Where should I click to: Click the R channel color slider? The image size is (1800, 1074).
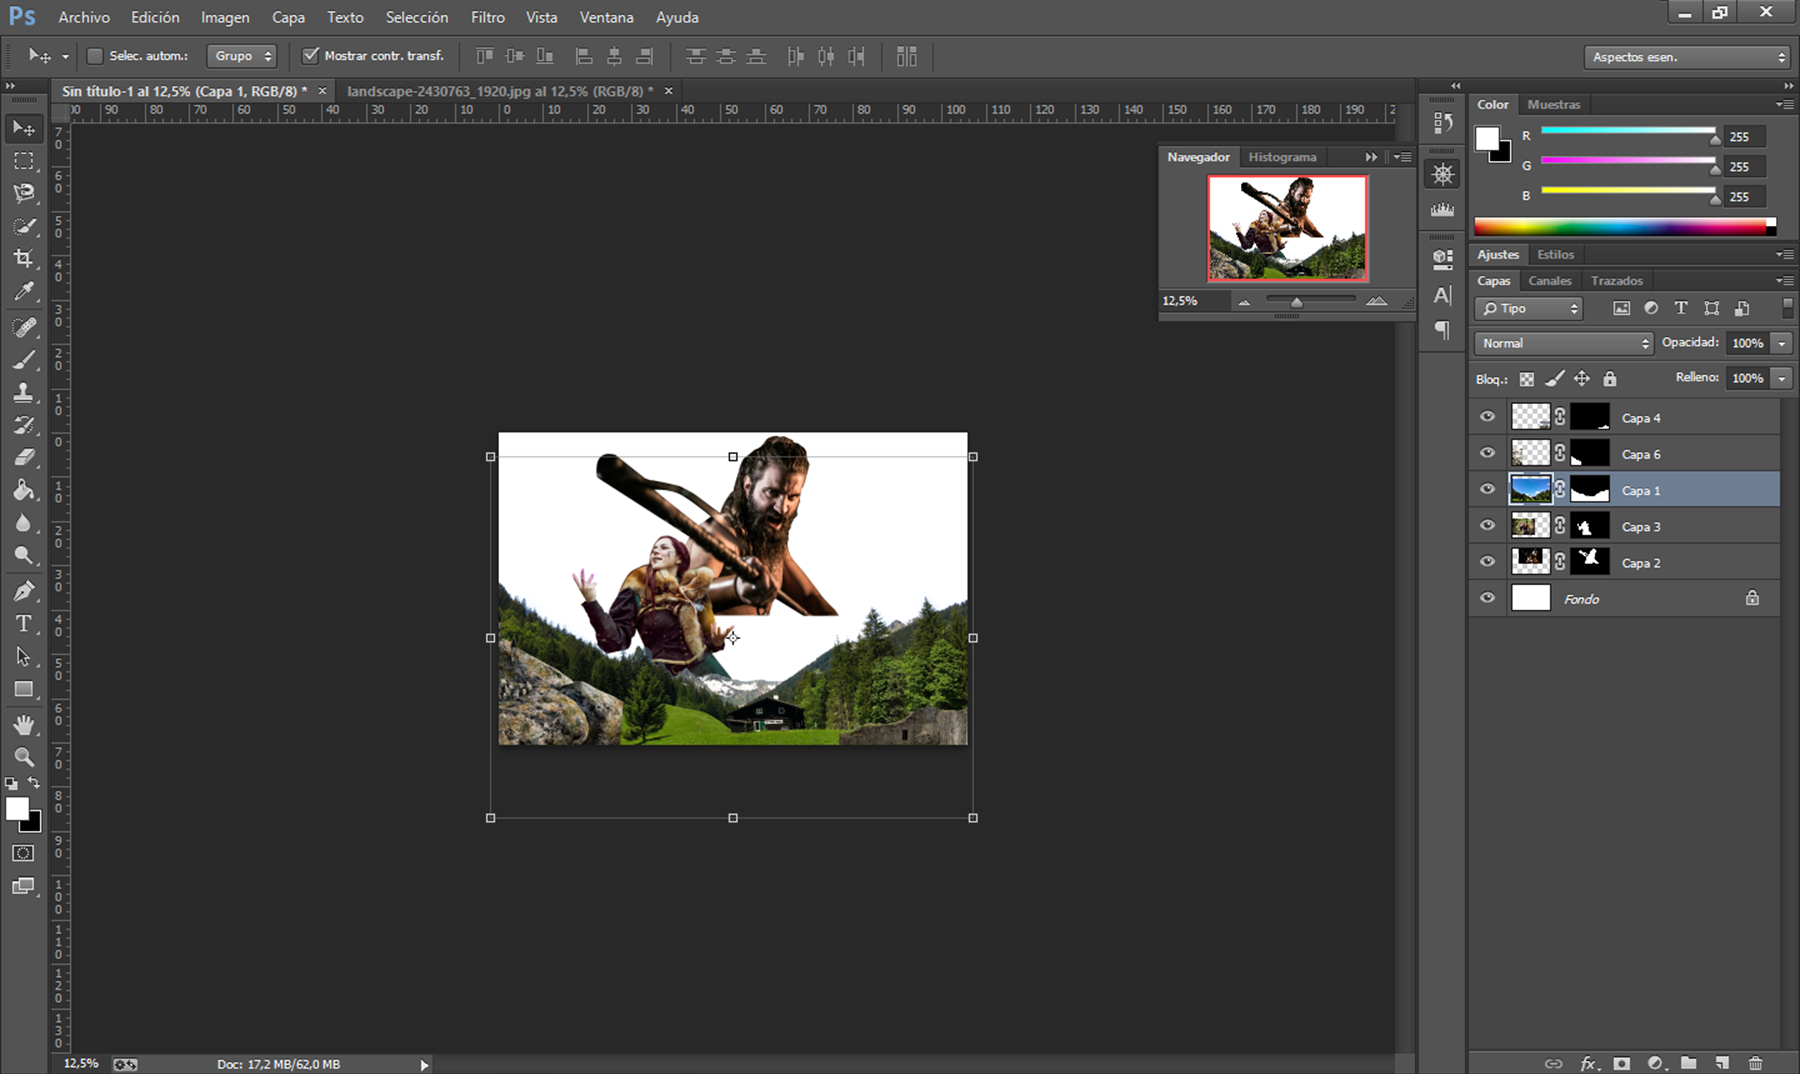tap(1628, 131)
